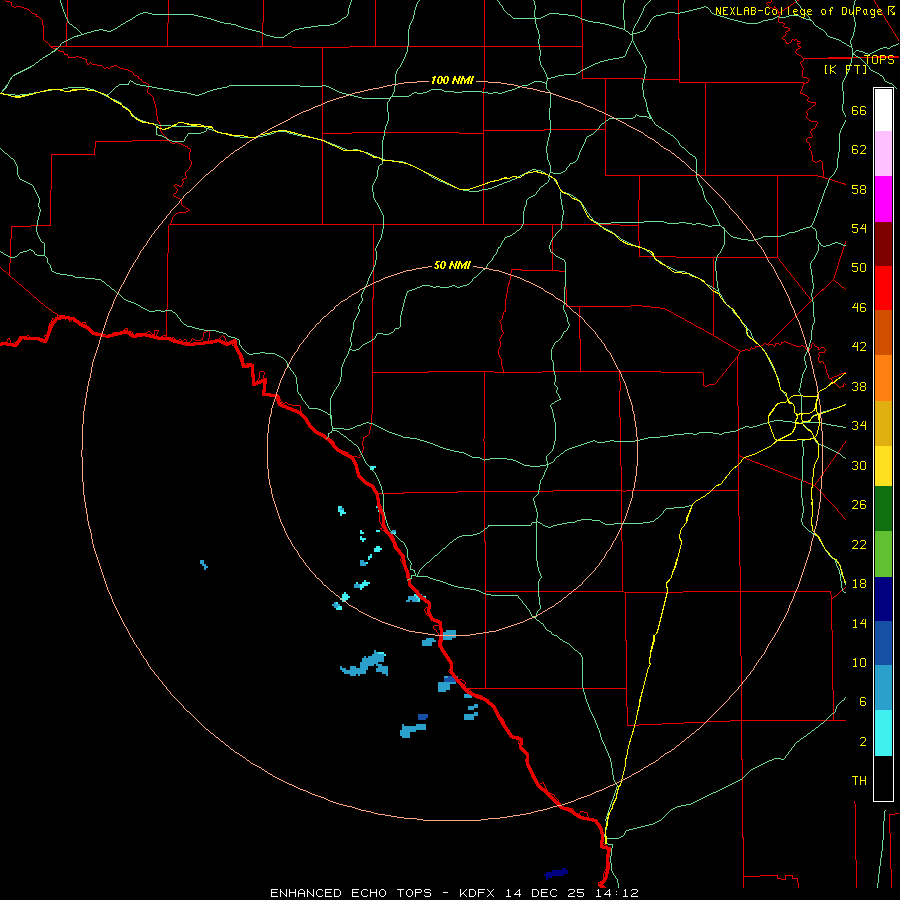This screenshot has width=900, height=900.
Task: Click the 38 value on the scale
Action: pyautogui.click(x=859, y=386)
